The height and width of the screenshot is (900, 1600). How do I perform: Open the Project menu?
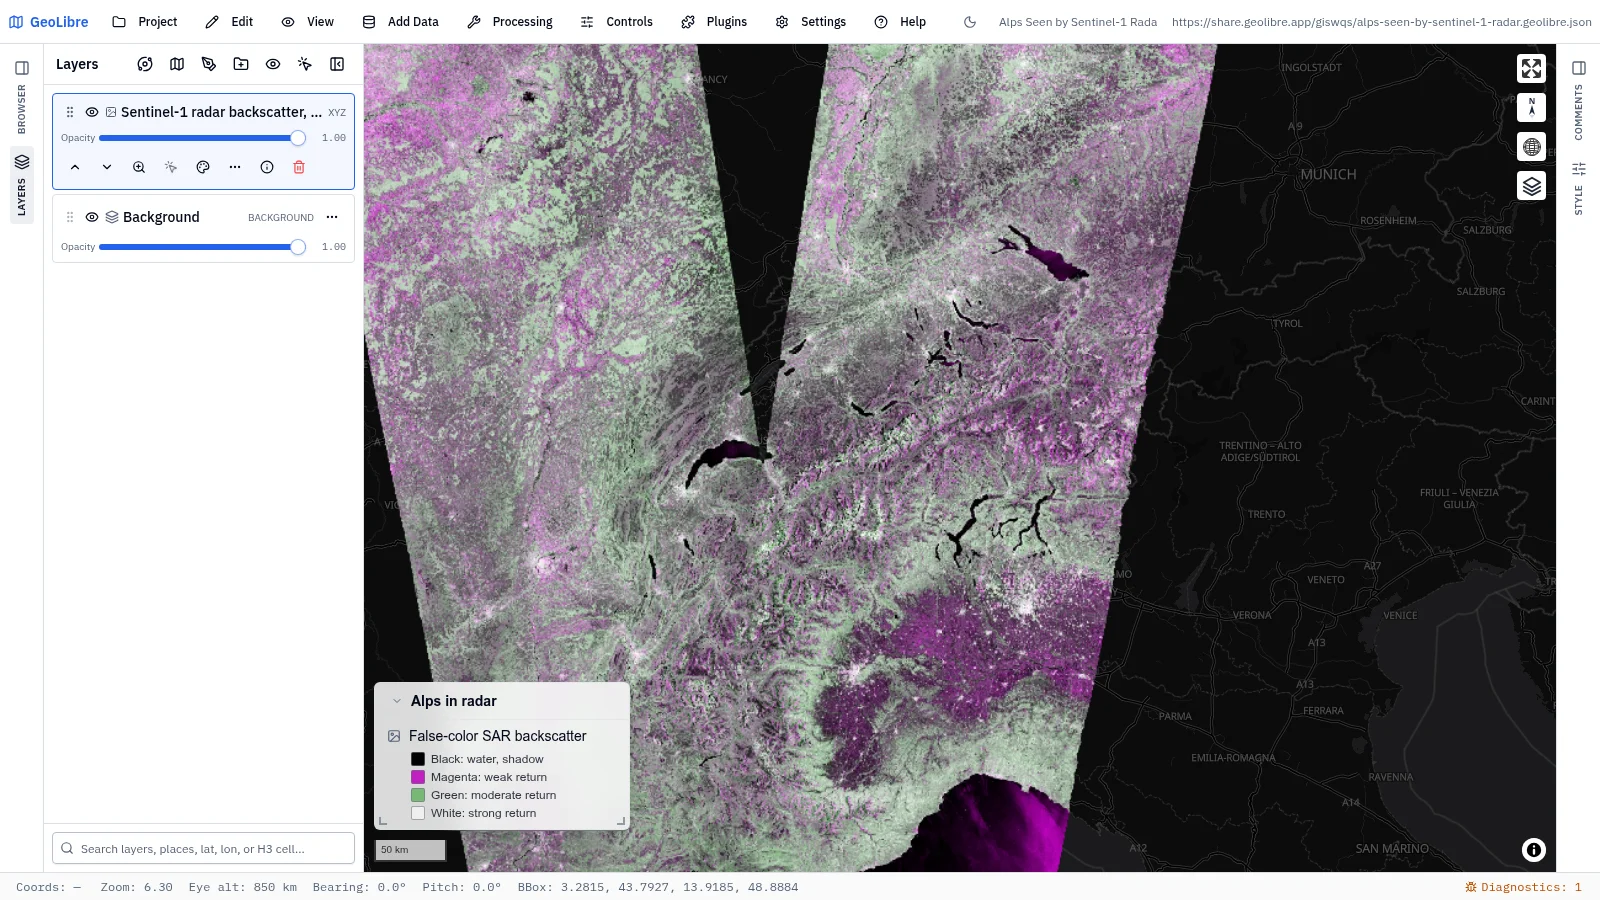[x=145, y=22]
